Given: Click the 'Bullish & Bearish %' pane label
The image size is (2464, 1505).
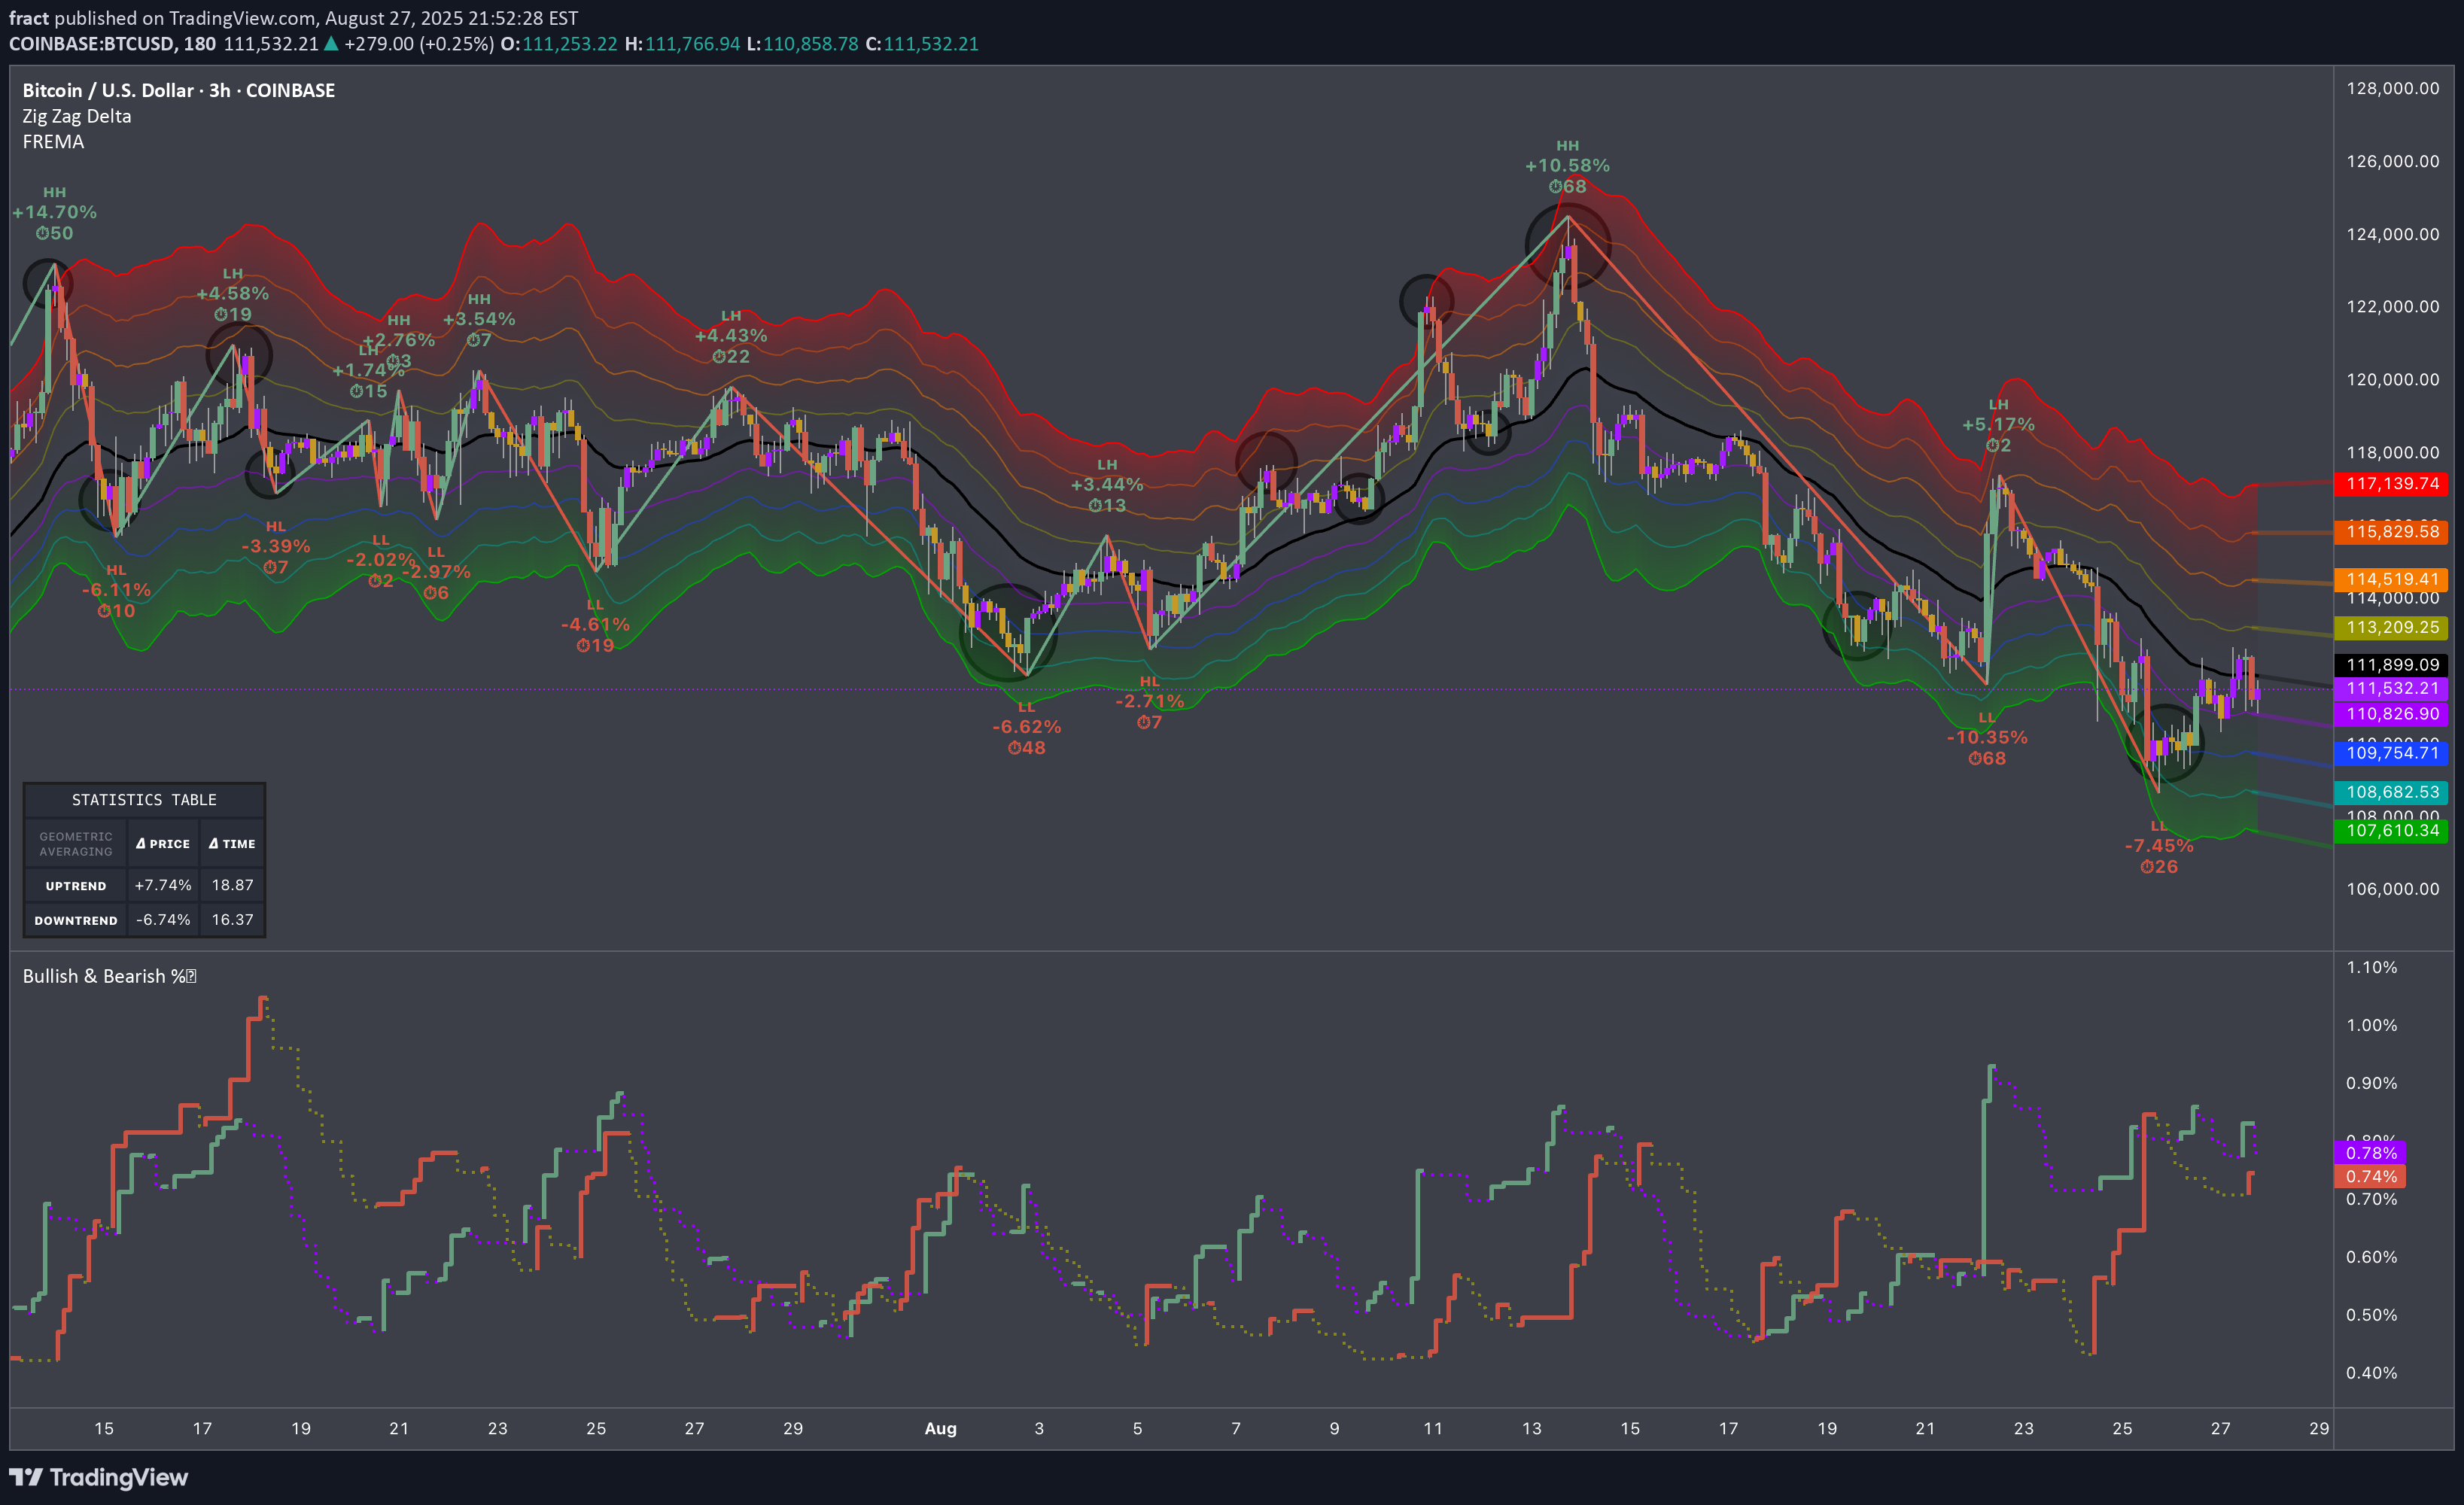Looking at the screenshot, I should (109, 976).
